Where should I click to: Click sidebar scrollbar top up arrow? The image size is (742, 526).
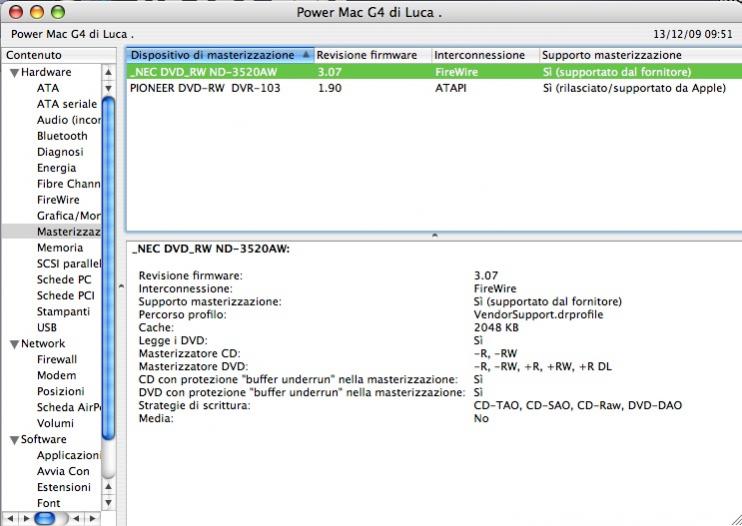coord(108,72)
